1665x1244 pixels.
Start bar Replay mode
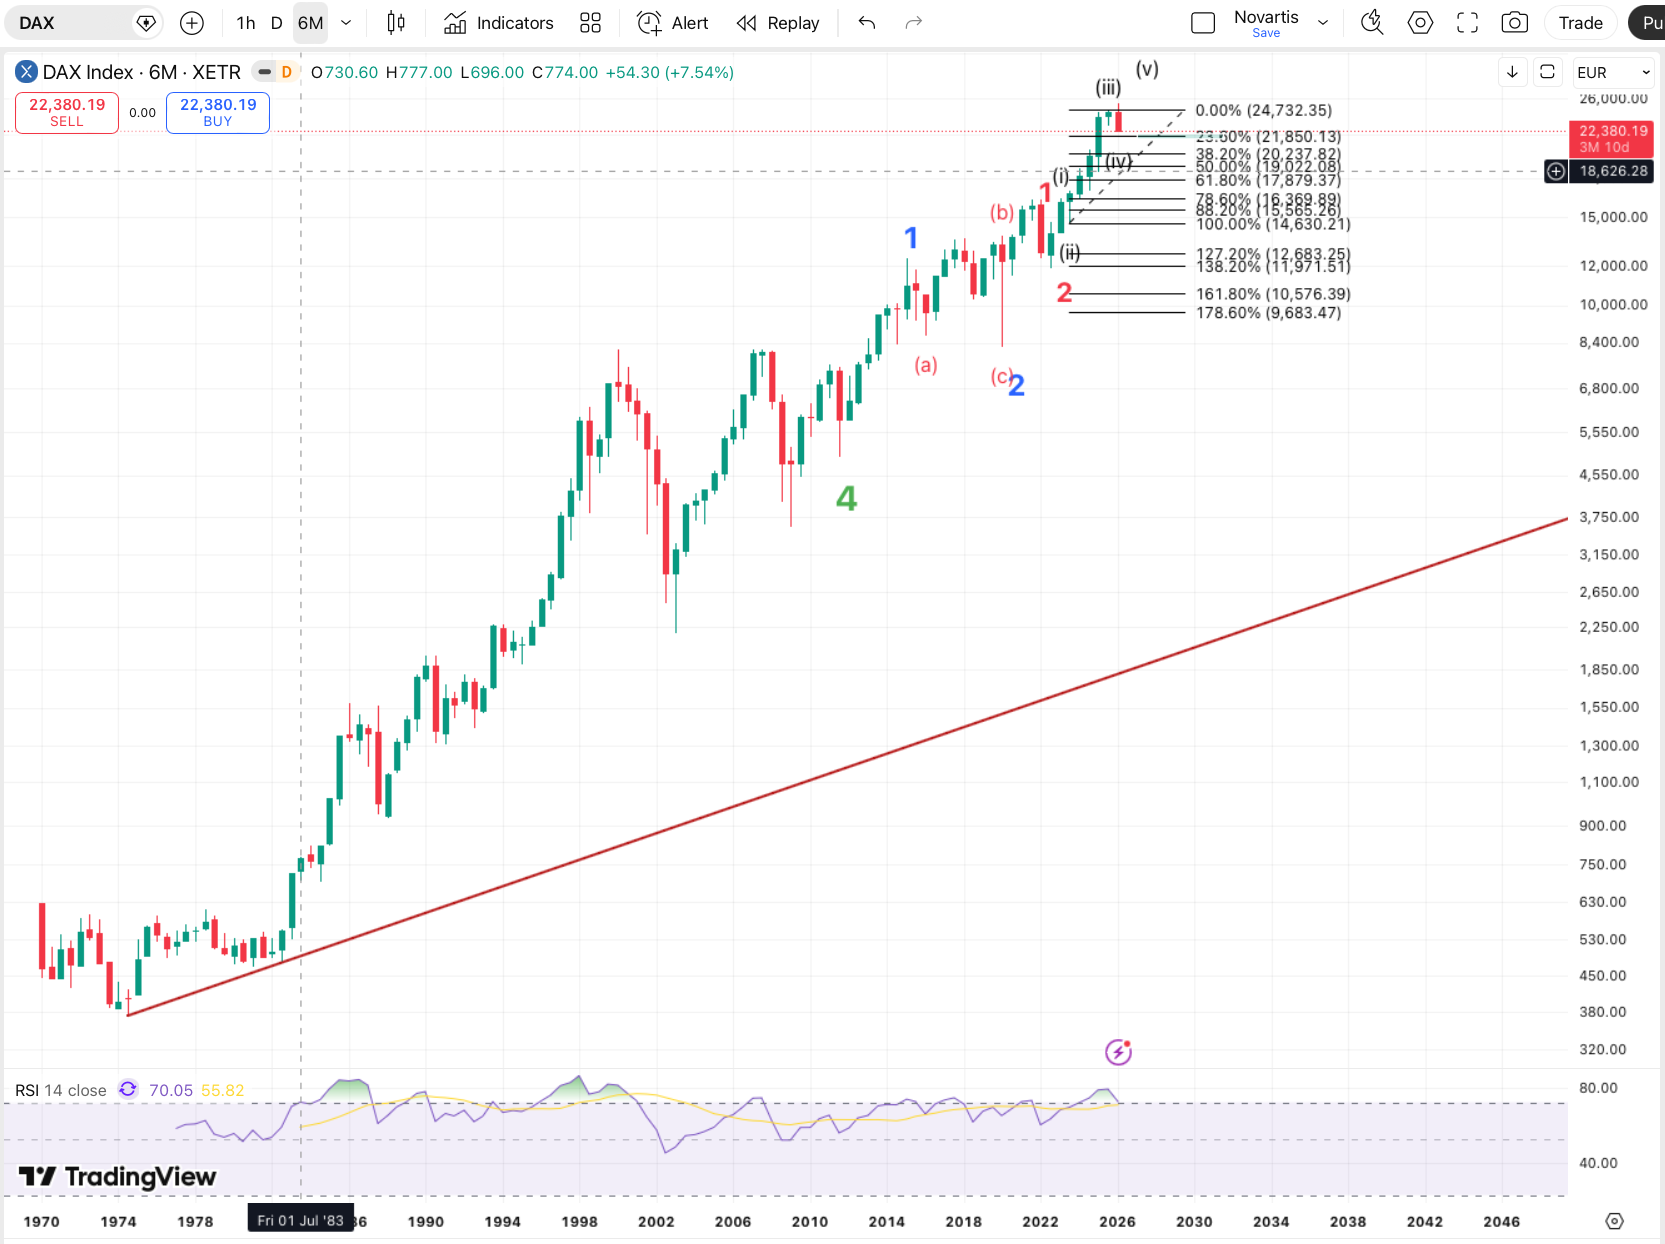pyautogui.click(x=778, y=23)
